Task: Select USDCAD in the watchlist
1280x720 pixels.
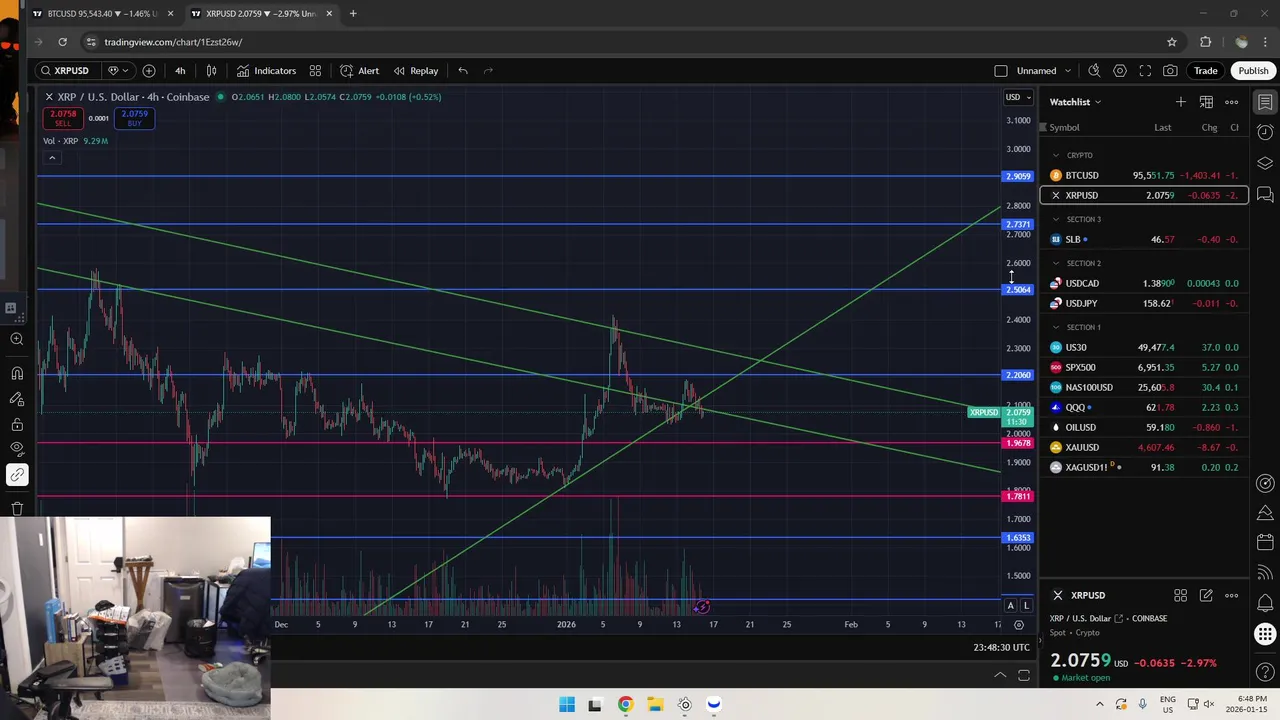Action: point(1144,283)
